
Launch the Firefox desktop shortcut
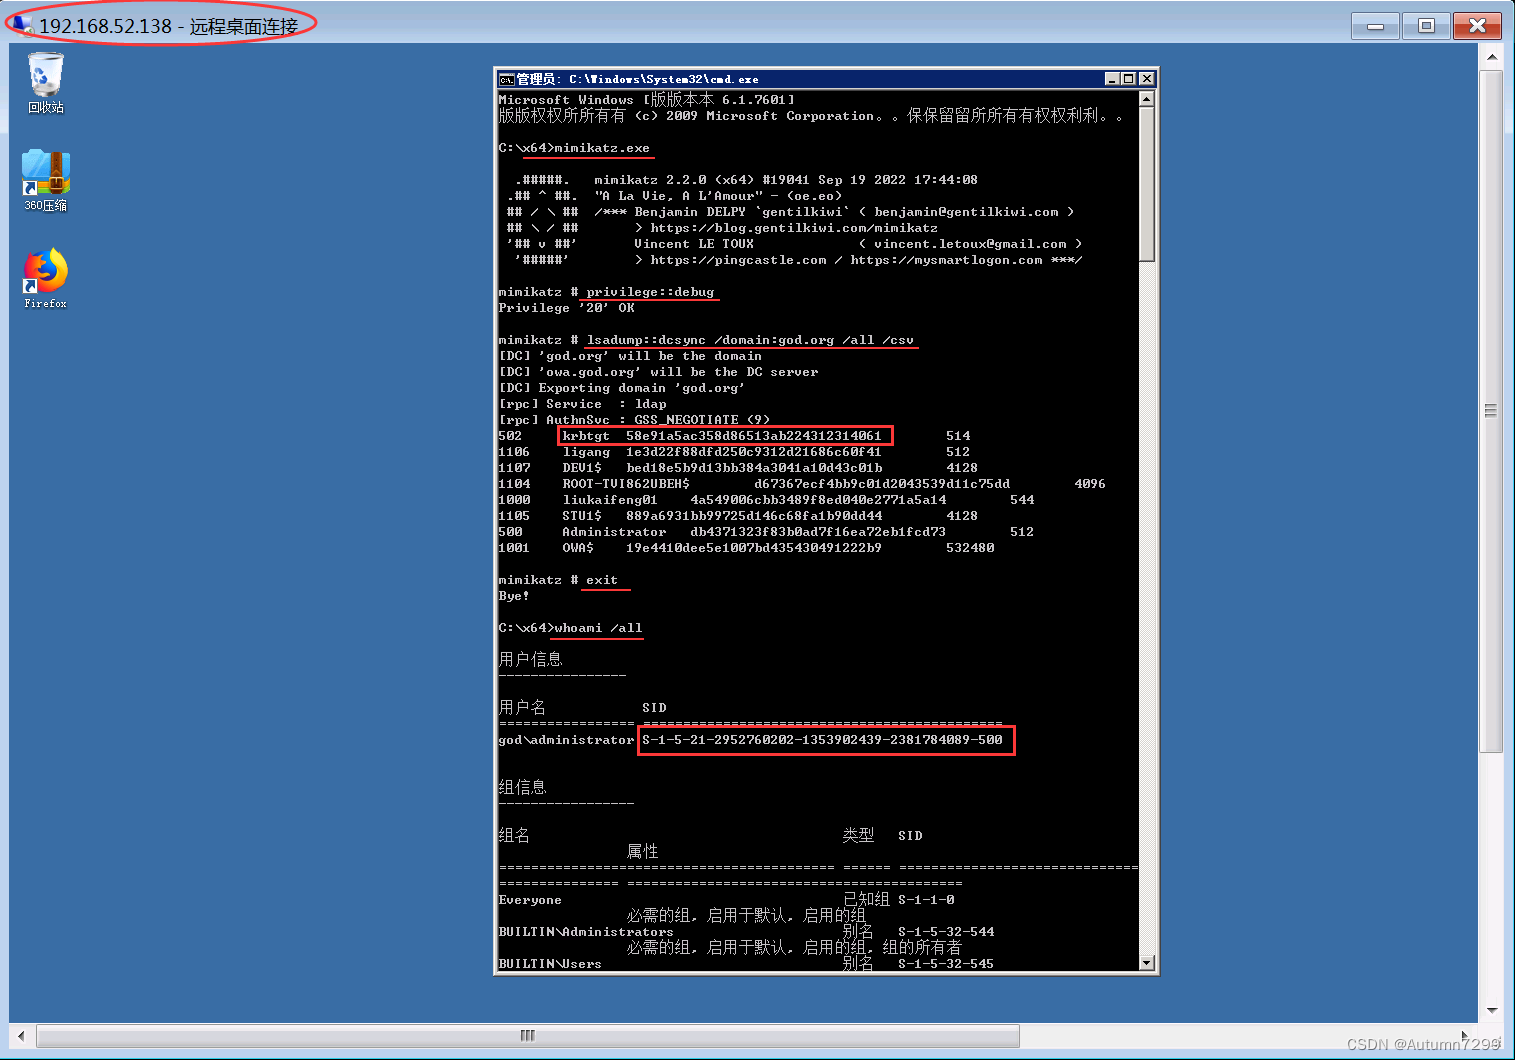click(45, 278)
